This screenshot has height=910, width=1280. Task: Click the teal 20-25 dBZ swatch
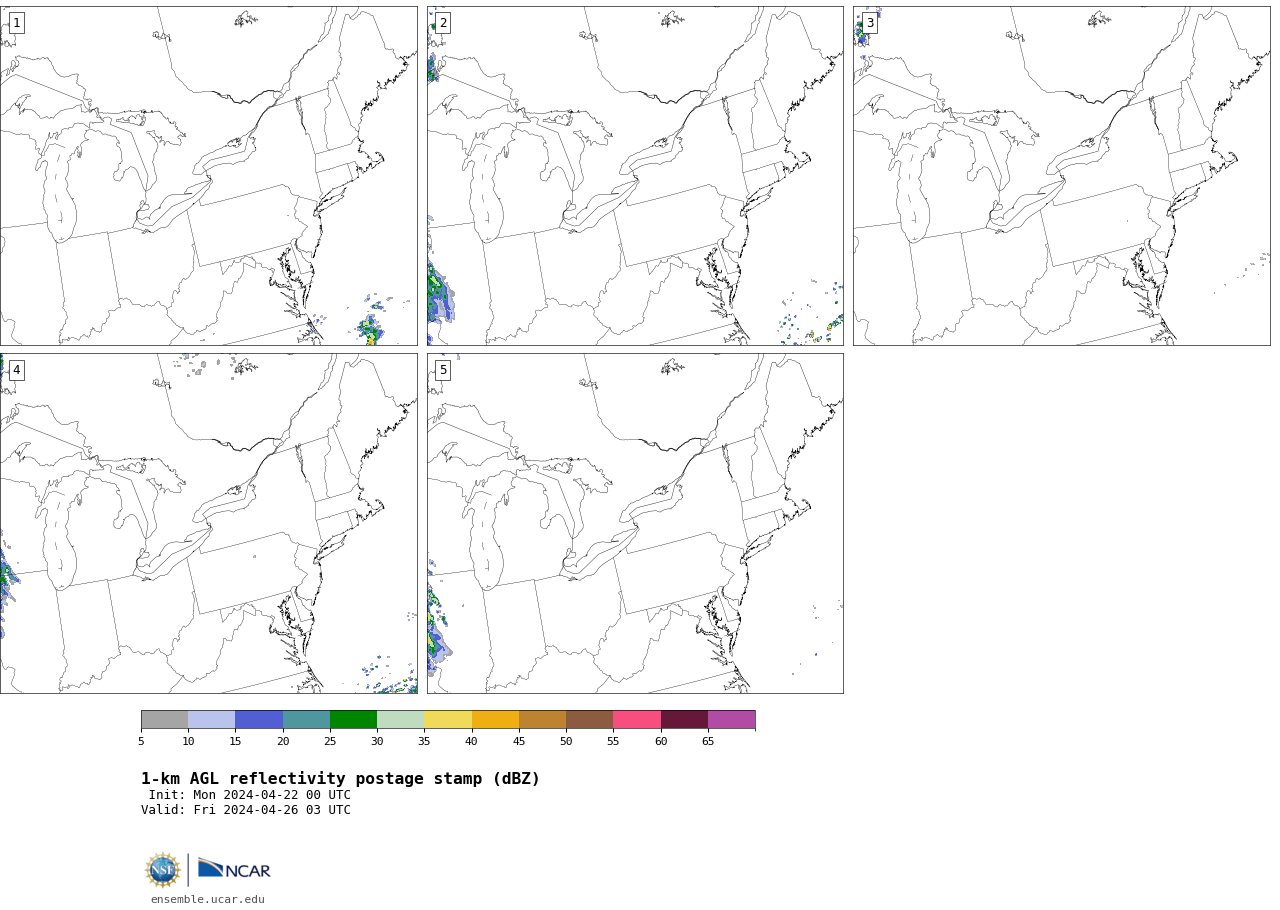coord(306,720)
